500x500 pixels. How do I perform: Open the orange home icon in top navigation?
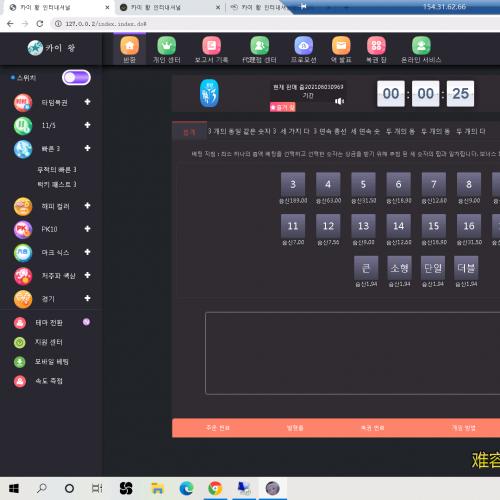pyautogui.click(x=129, y=46)
